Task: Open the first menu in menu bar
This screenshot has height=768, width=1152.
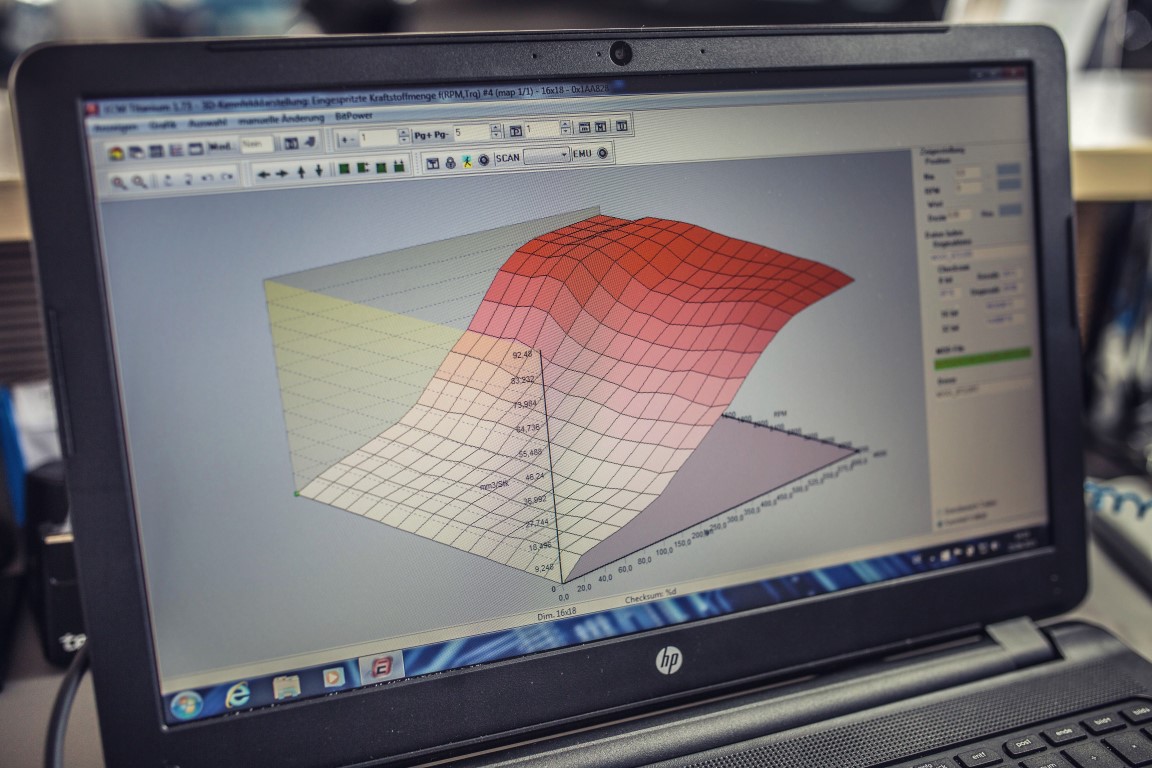Action: (x=116, y=127)
